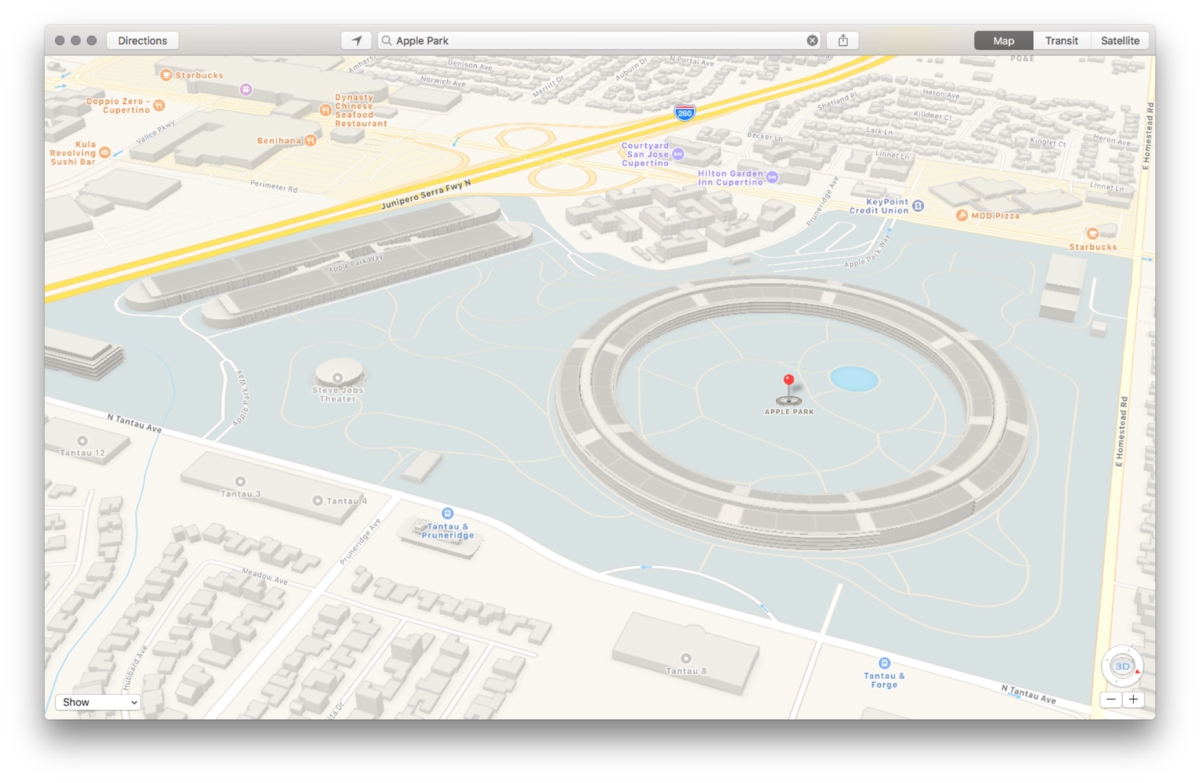Switch to the Transit view tab
This screenshot has height=783, width=1200.
pos(1062,41)
